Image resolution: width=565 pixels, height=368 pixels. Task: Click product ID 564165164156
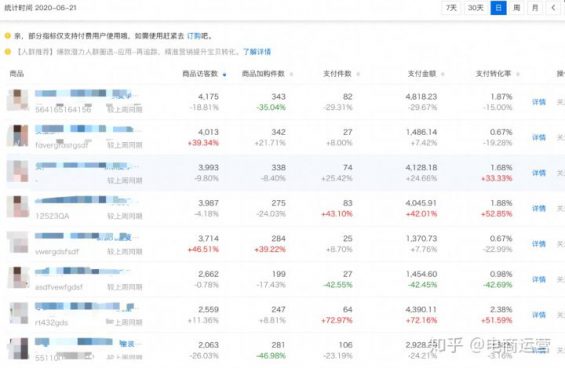tap(63, 109)
